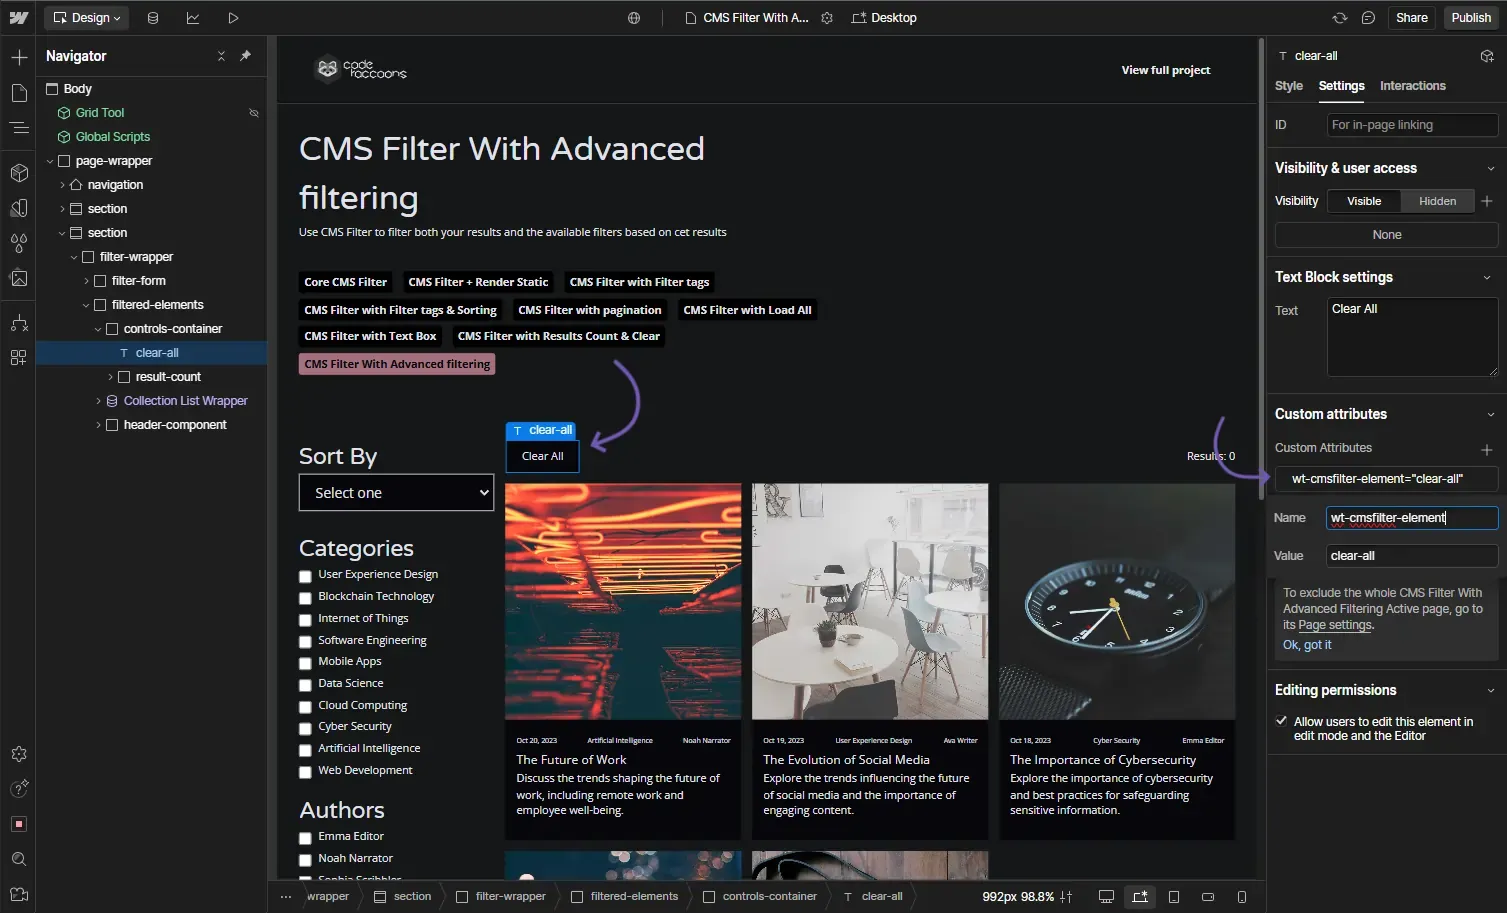Open the Navigator panel icon
Image resolution: width=1507 pixels, height=913 pixels.
click(19, 128)
